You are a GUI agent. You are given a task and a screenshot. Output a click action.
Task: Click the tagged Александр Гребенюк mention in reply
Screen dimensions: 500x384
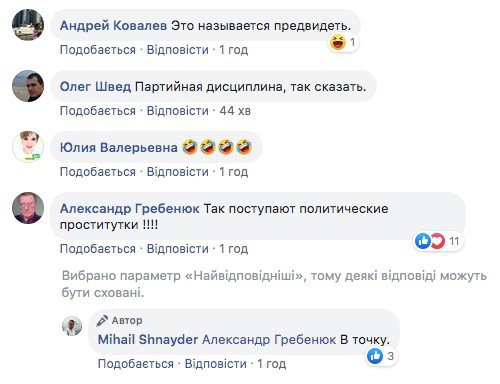[x=269, y=340]
